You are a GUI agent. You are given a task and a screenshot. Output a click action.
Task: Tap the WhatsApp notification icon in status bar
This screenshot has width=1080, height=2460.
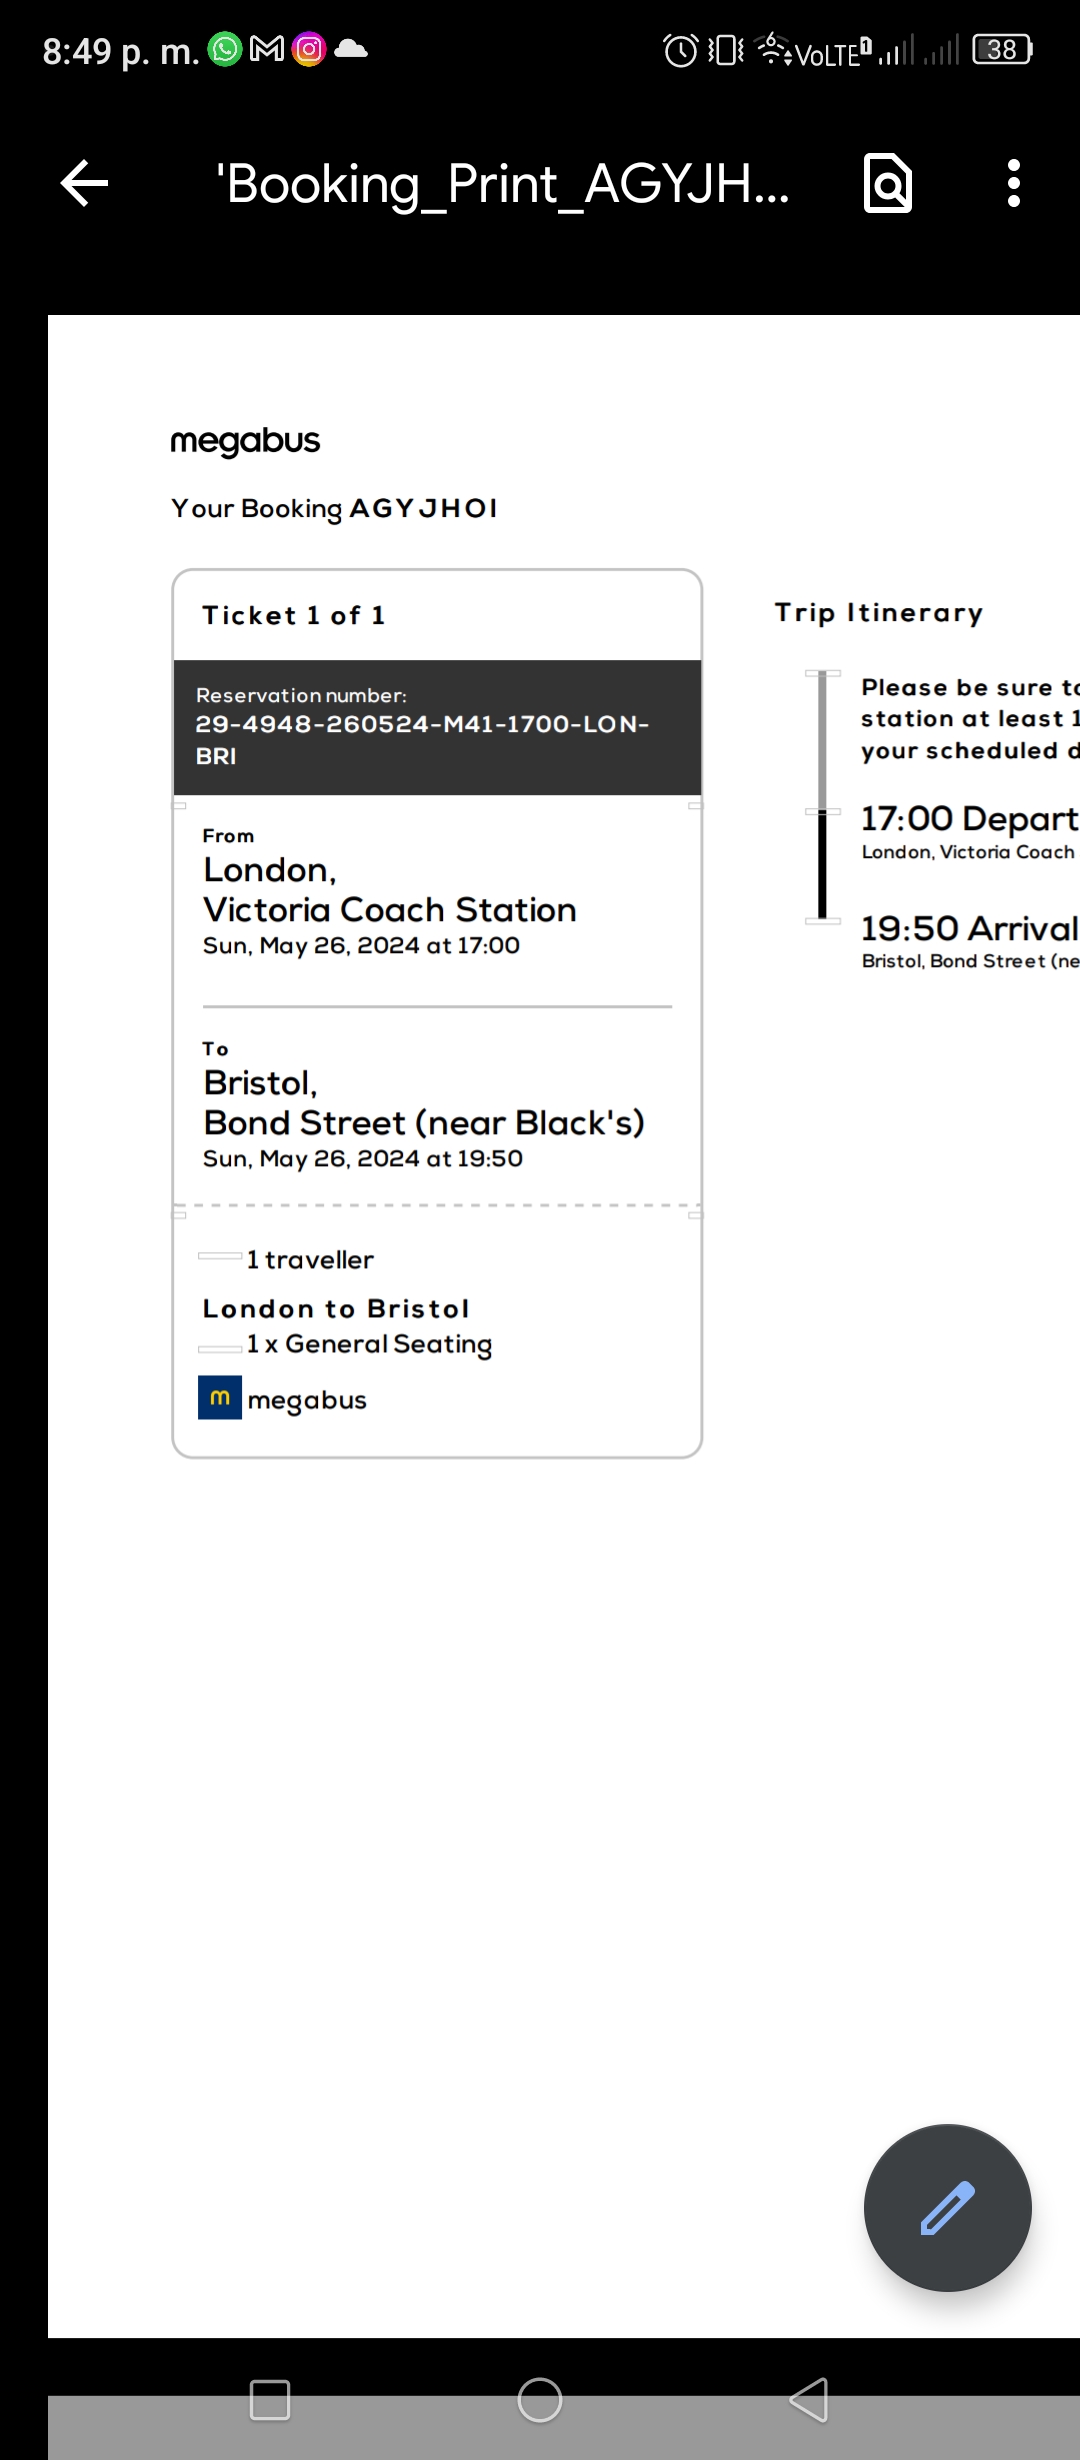[x=225, y=49]
